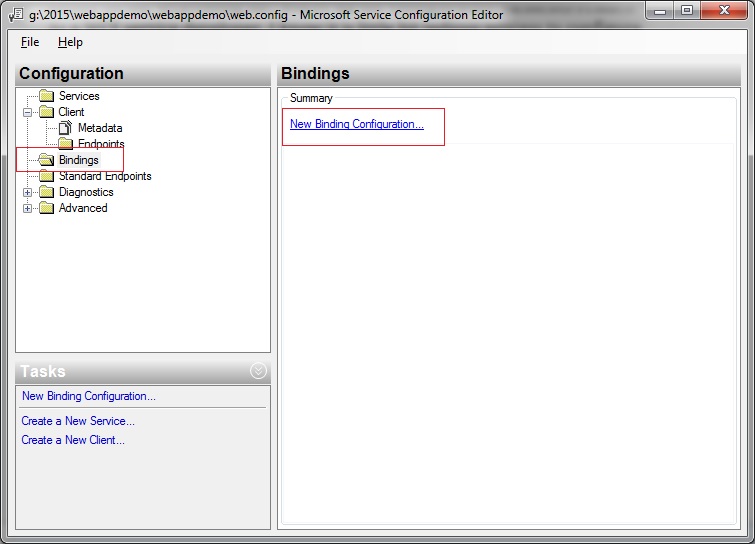Viewport: 755px width, 544px height.
Task: Select the Client tree label
Action: (x=71, y=112)
